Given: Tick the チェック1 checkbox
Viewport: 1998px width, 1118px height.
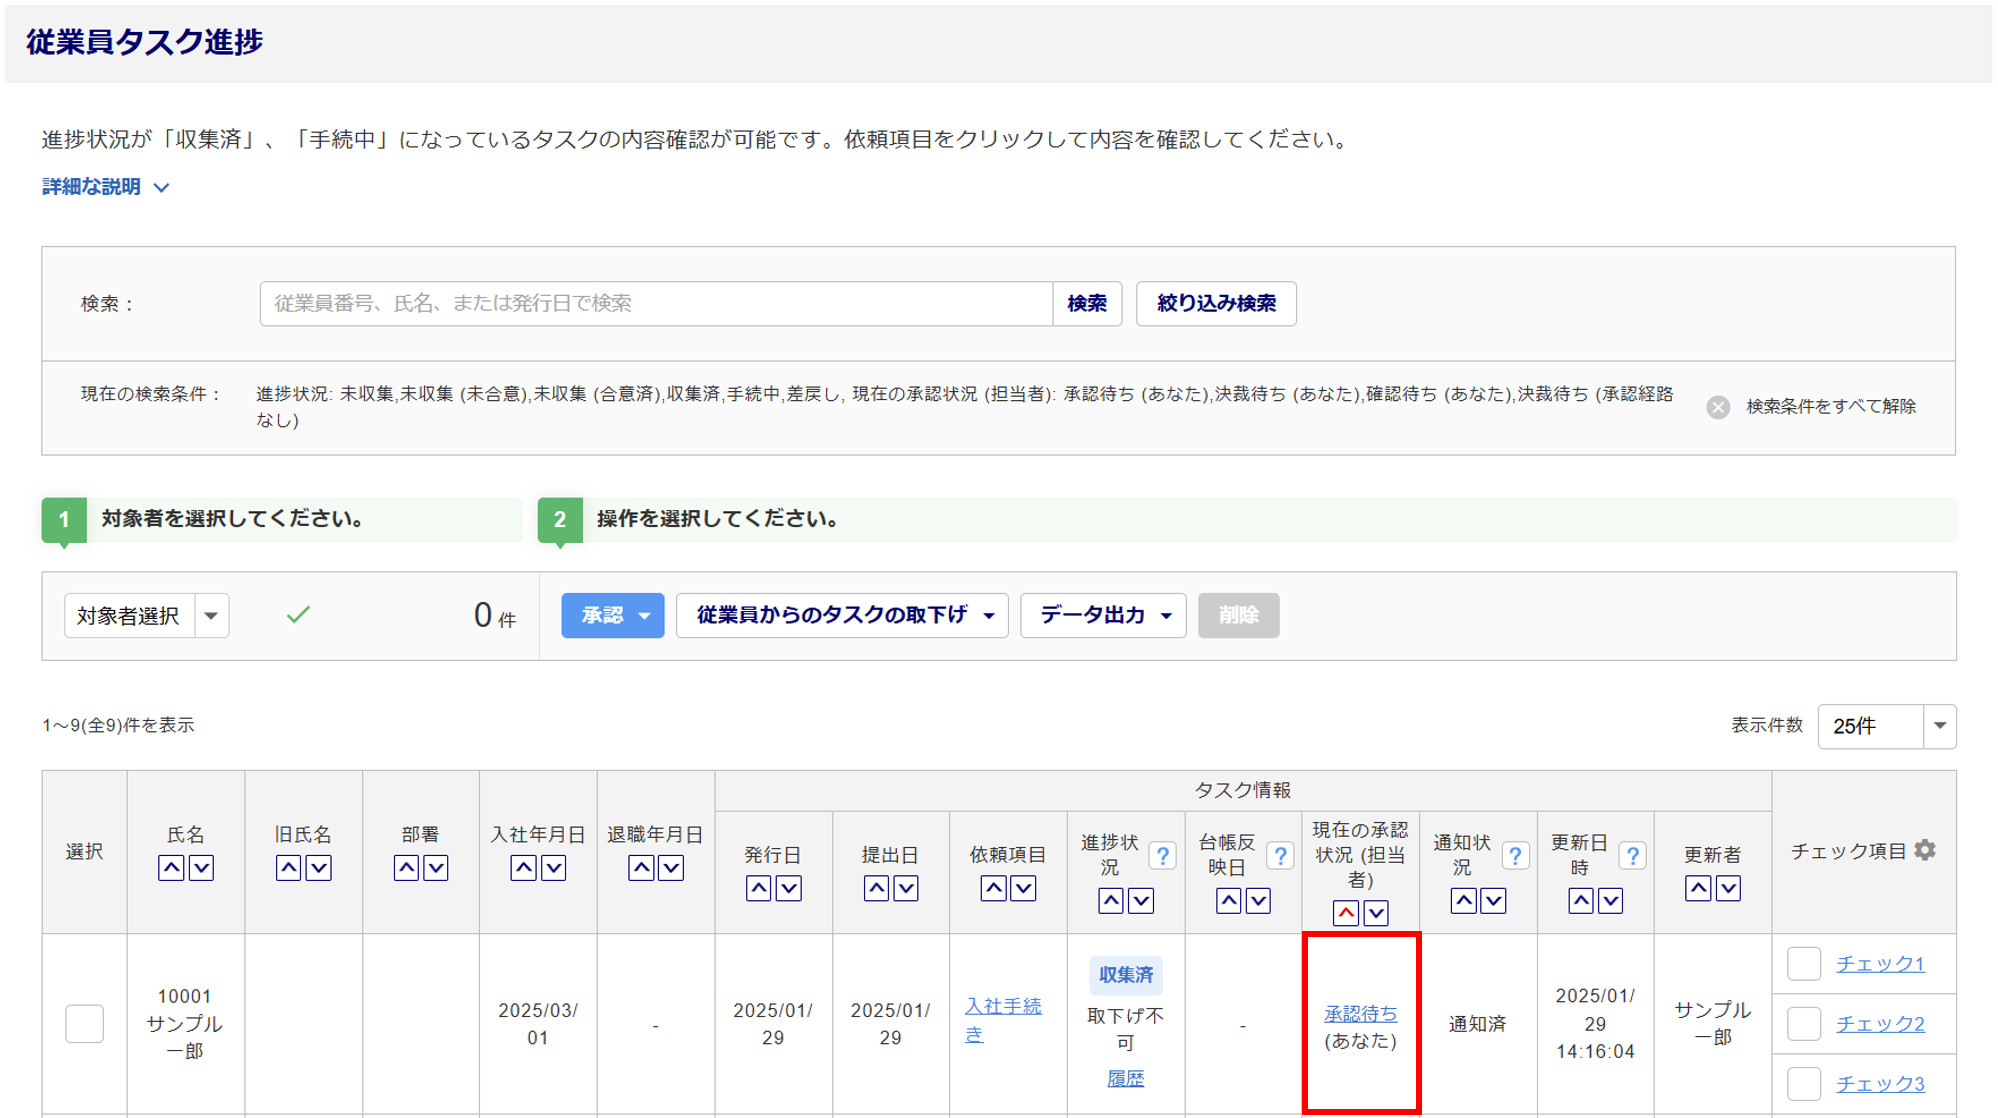Looking at the screenshot, I should [x=1804, y=964].
